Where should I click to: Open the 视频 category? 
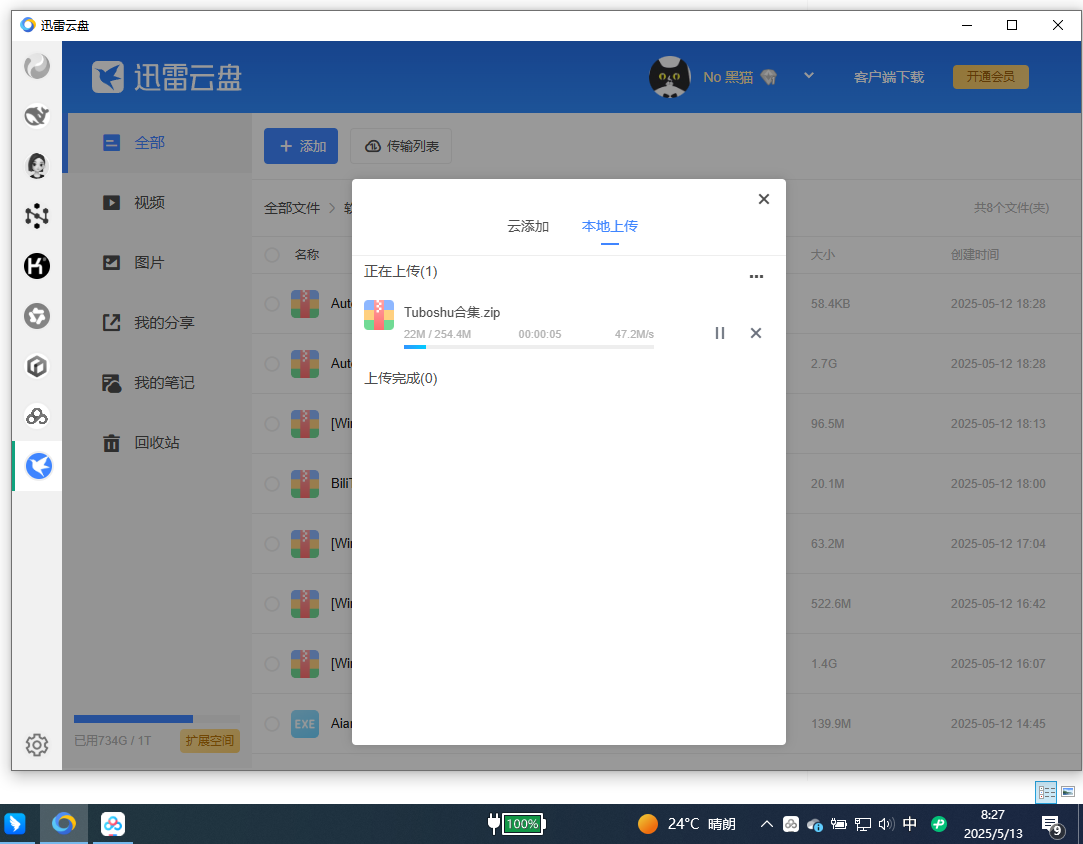point(160,202)
